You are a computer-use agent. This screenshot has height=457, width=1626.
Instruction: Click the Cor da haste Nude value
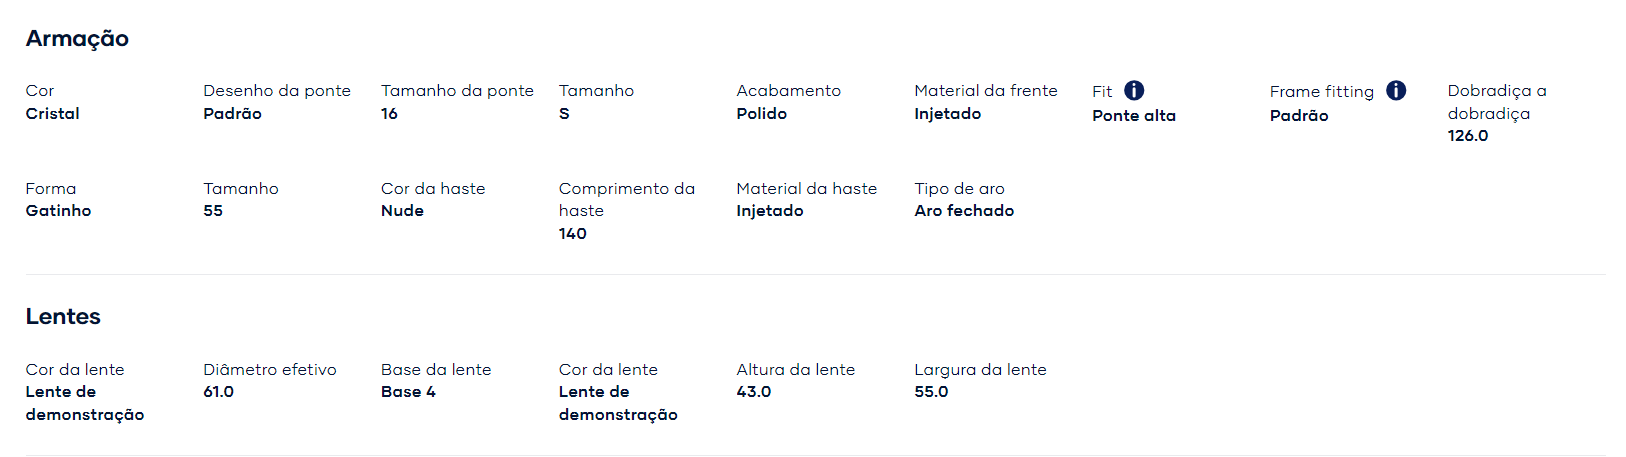[402, 211]
